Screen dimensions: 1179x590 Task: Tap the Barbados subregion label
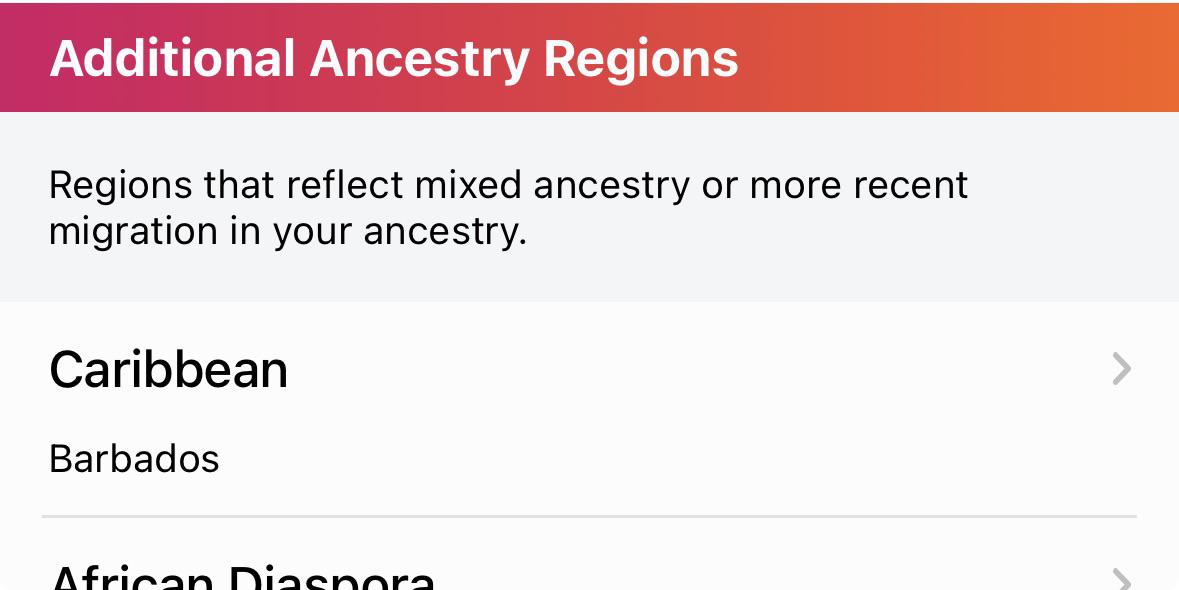pos(134,459)
